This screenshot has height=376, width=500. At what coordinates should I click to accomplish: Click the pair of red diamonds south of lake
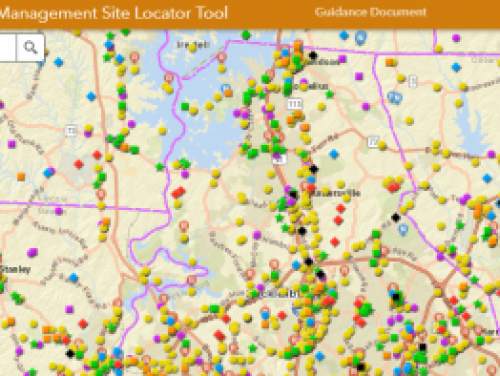pyautogui.click(x=178, y=192)
